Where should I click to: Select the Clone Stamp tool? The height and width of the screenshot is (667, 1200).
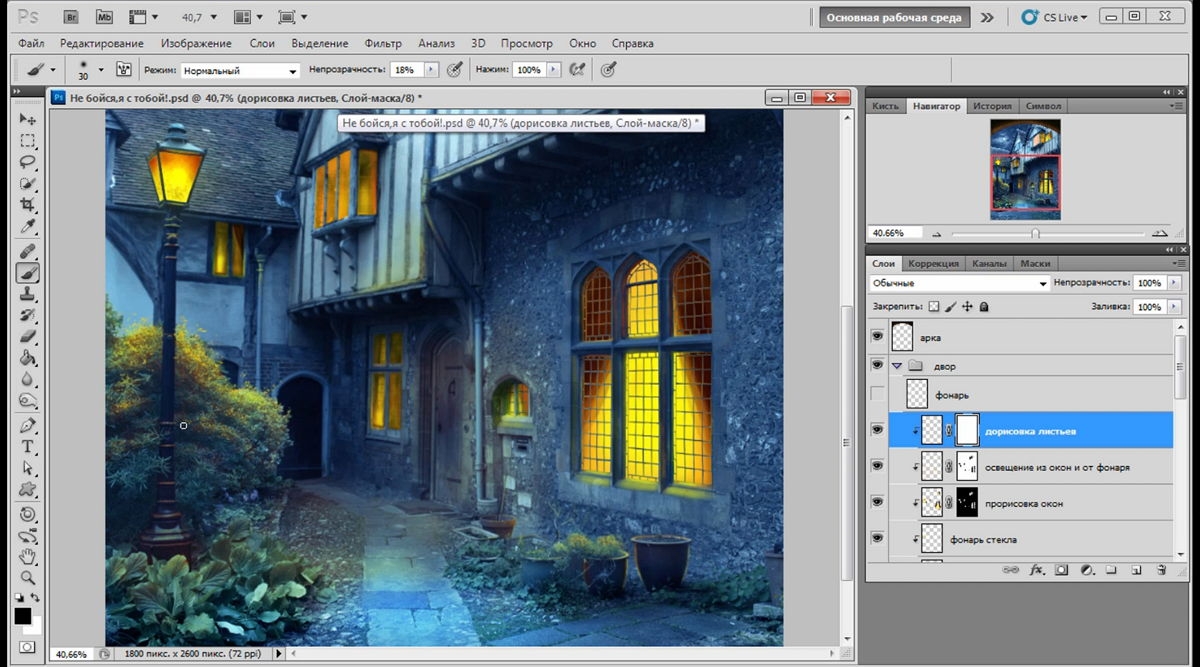(28, 294)
